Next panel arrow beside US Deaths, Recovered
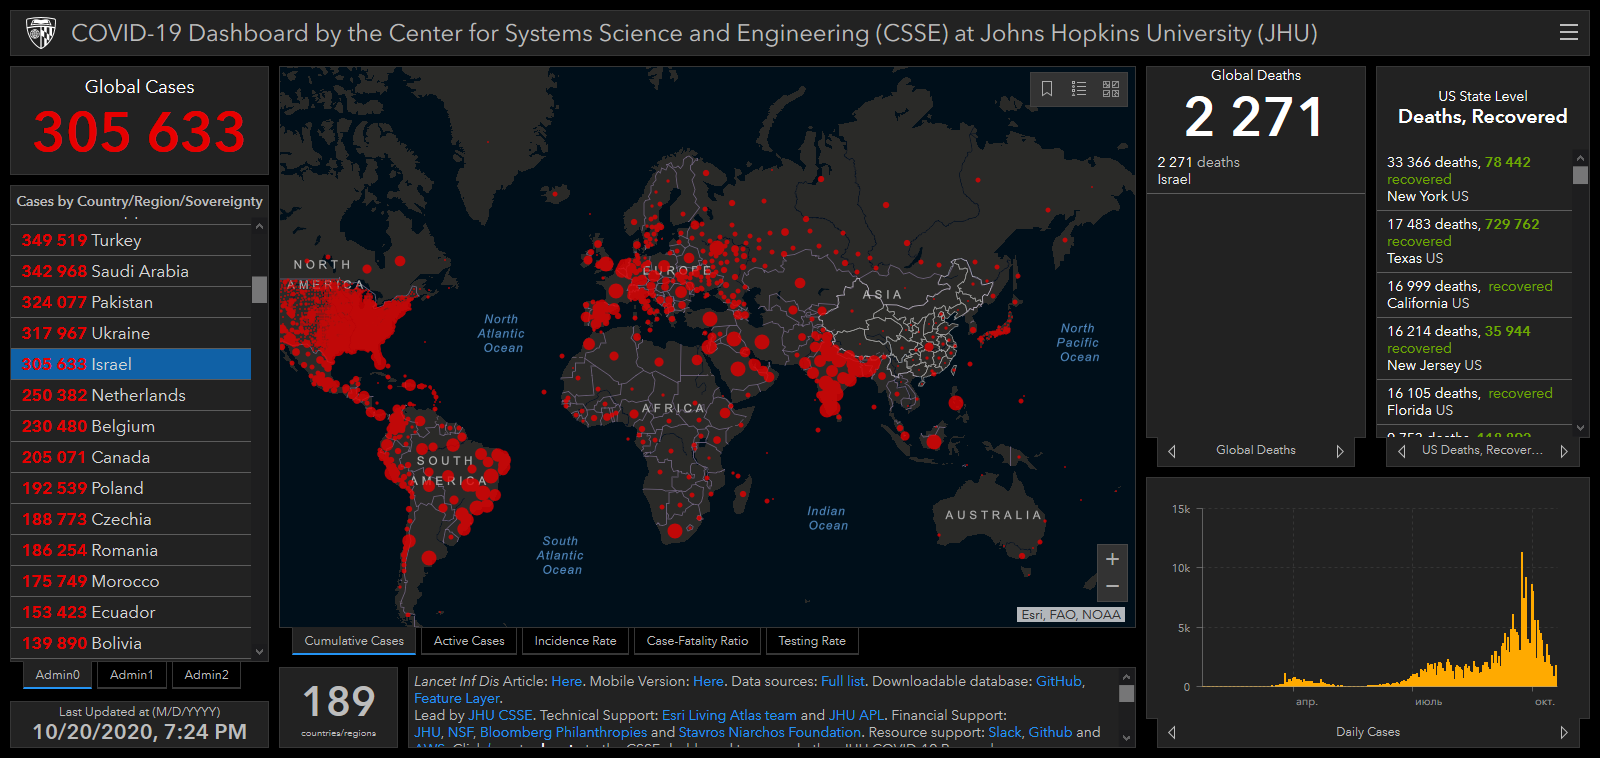Screen dimensions: 1600x758 (1563, 451)
